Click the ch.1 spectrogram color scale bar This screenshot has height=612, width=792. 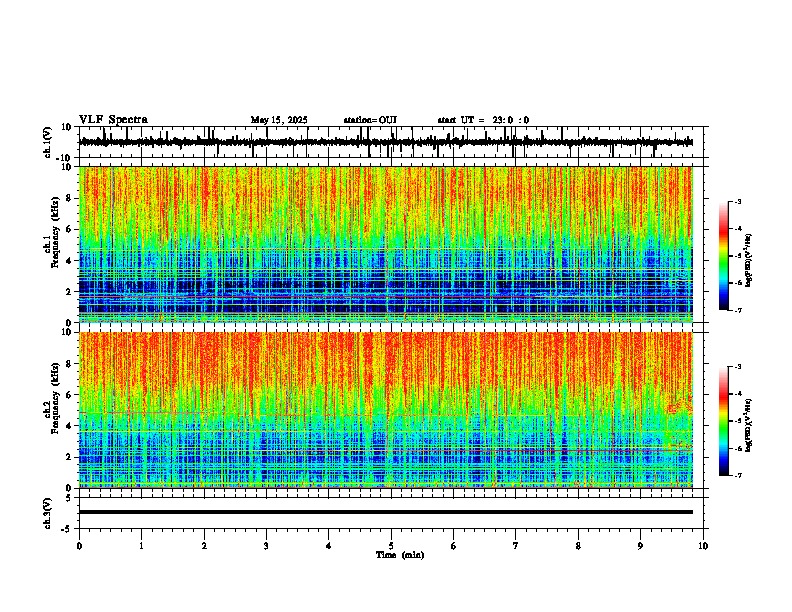coord(724,256)
